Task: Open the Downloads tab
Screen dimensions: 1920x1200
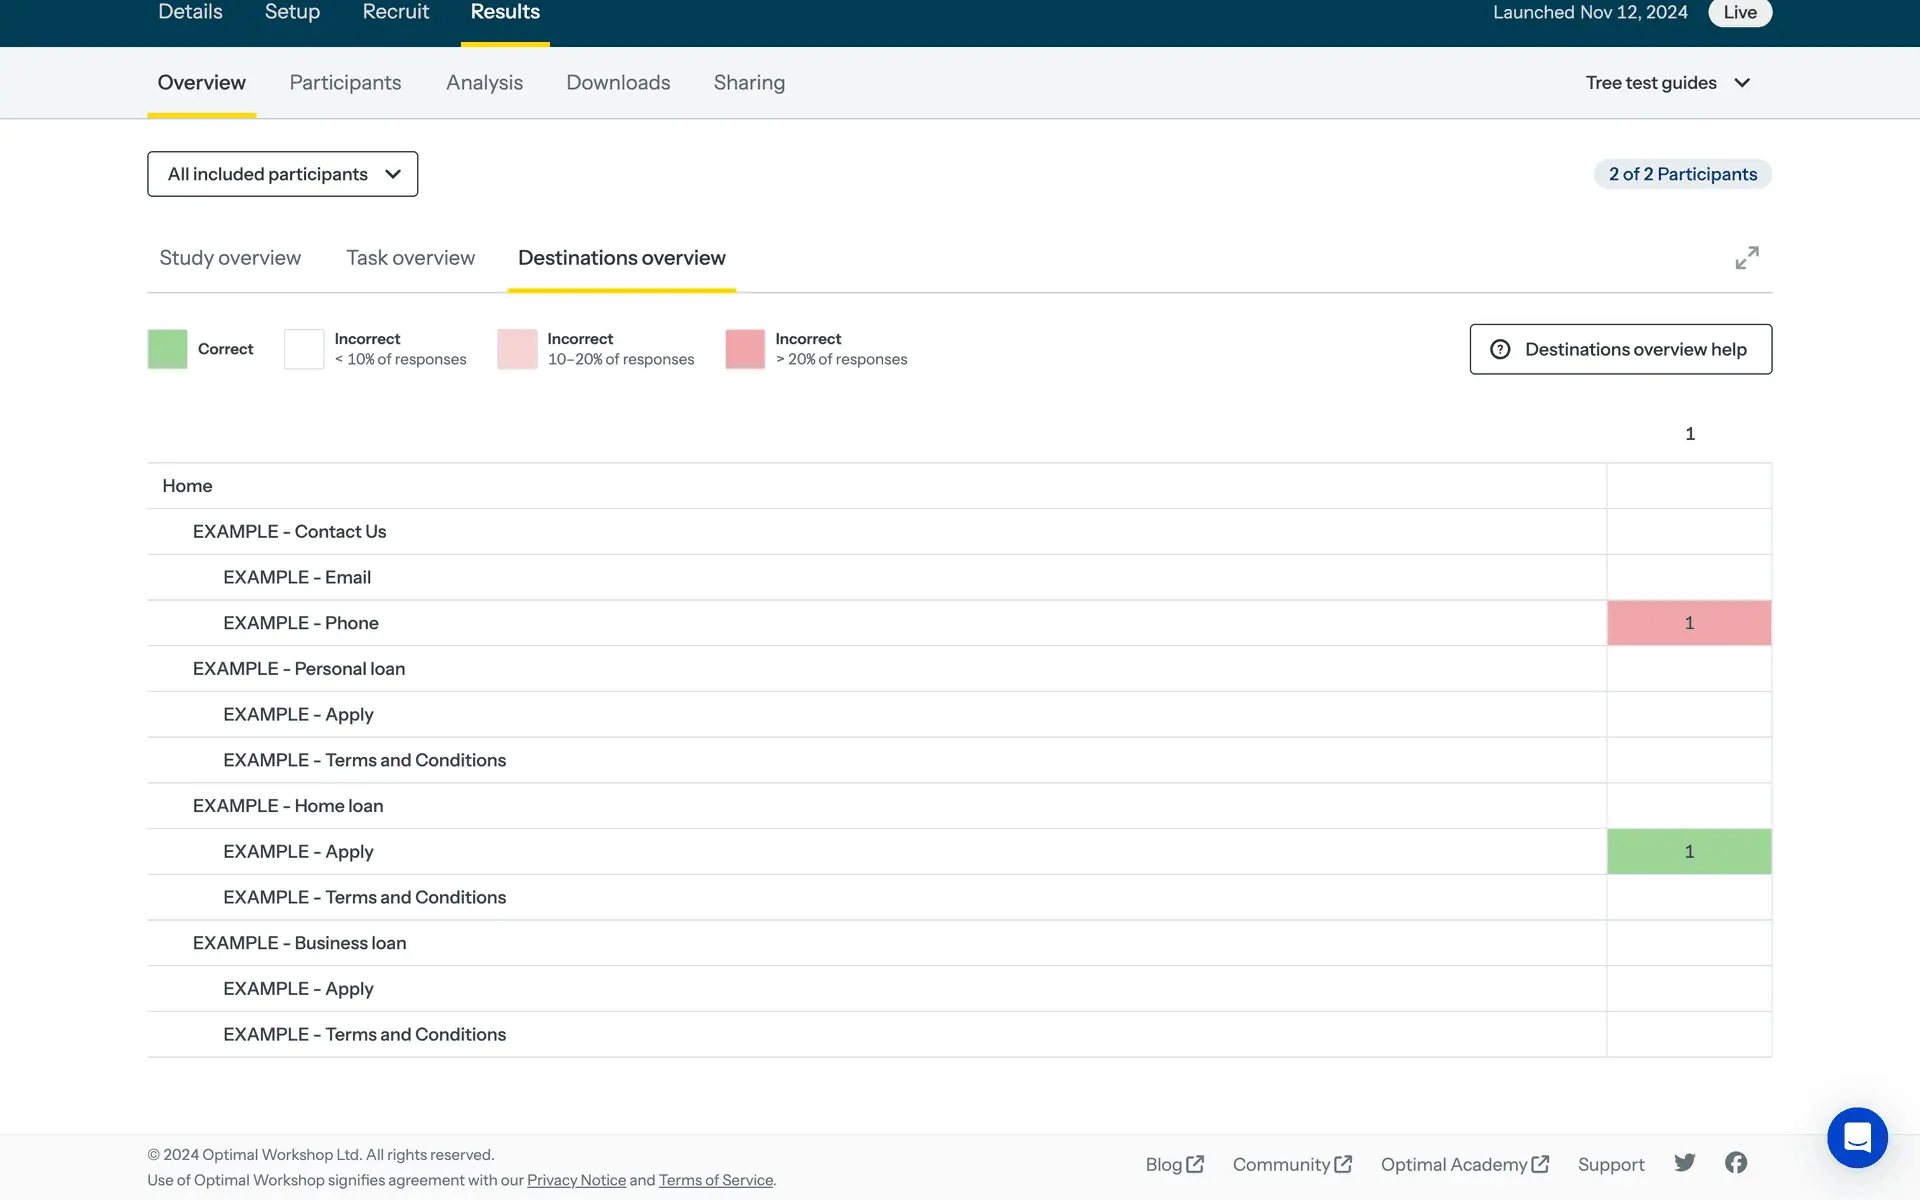Action: [618, 83]
